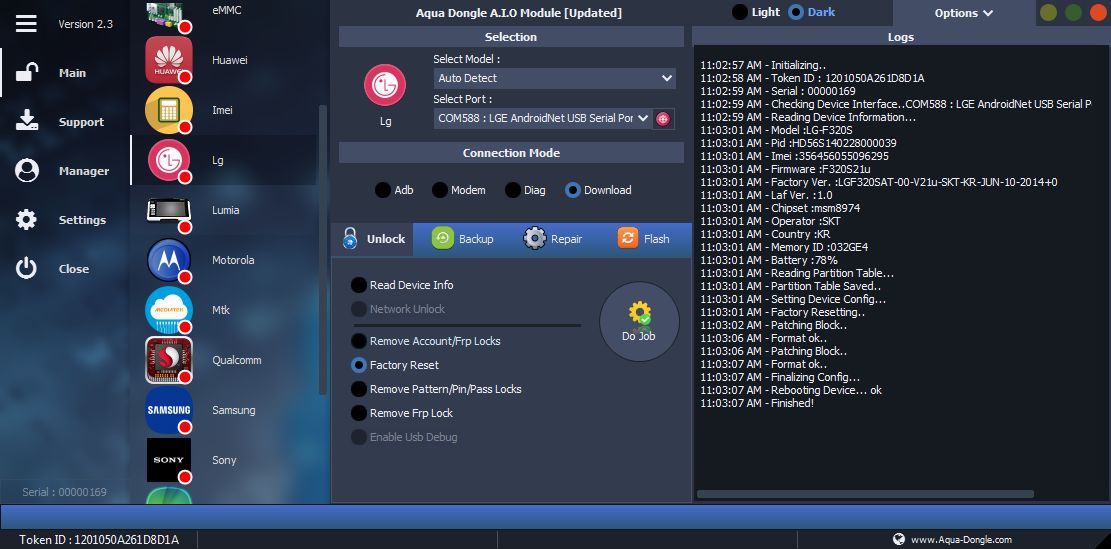Click the Main padlock icon
The image size is (1111, 549).
26,72
